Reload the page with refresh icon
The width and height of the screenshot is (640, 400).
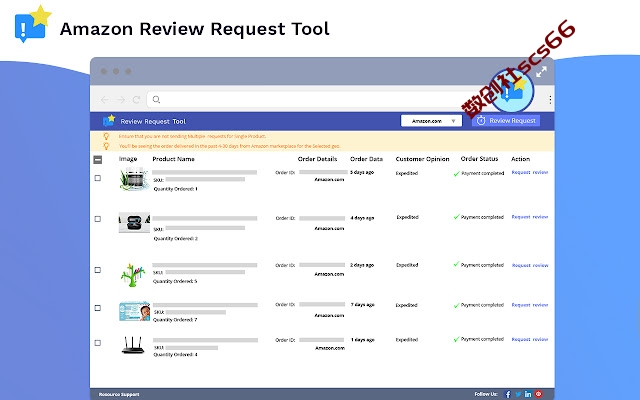click(x=136, y=99)
